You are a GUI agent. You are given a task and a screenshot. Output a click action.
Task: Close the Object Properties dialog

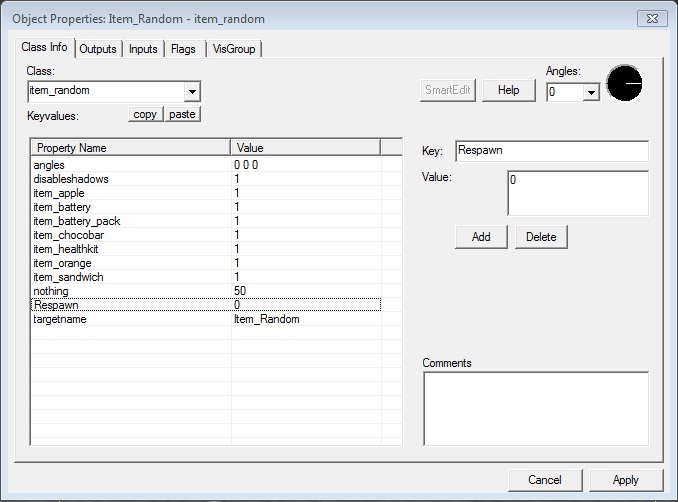coord(652,19)
